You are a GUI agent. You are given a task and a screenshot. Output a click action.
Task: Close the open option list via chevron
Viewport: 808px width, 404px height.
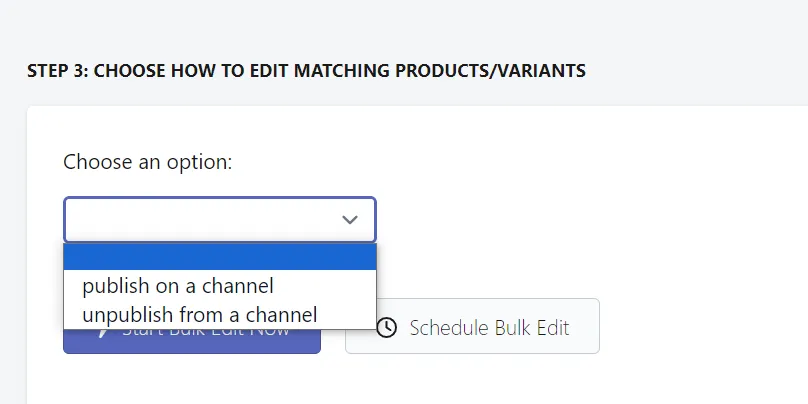350,220
